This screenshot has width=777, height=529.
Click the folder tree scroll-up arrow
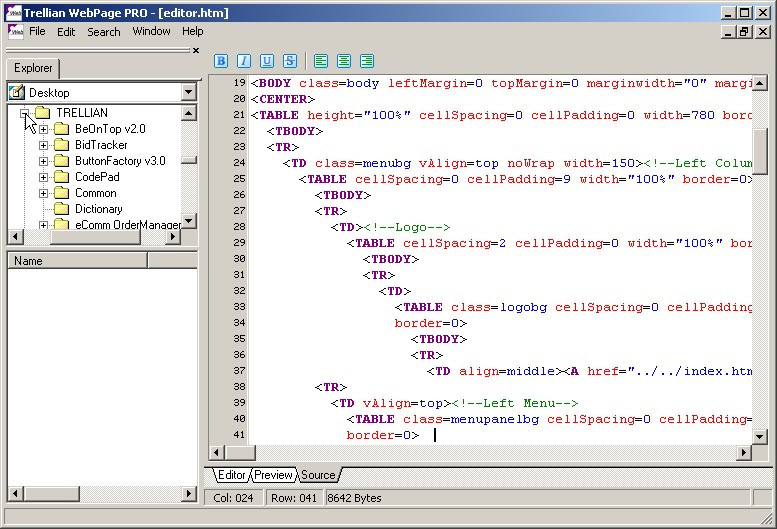(x=188, y=113)
